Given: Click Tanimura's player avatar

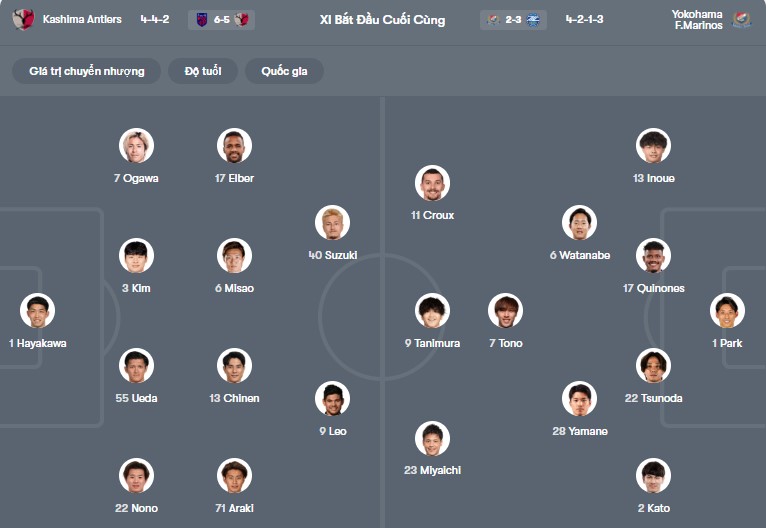Looking at the screenshot, I should pyautogui.click(x=432, y=311).
